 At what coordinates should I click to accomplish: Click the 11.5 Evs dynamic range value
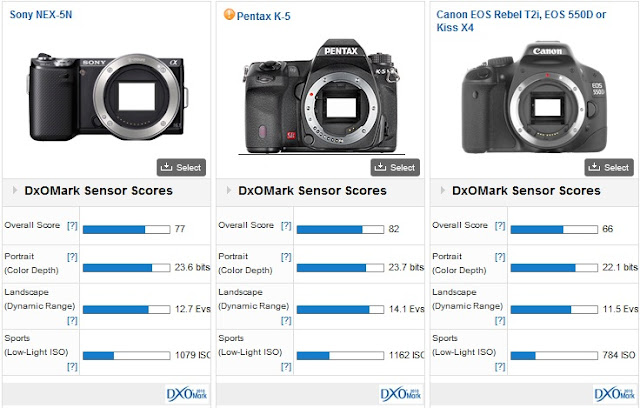click(x=620, y=309)
